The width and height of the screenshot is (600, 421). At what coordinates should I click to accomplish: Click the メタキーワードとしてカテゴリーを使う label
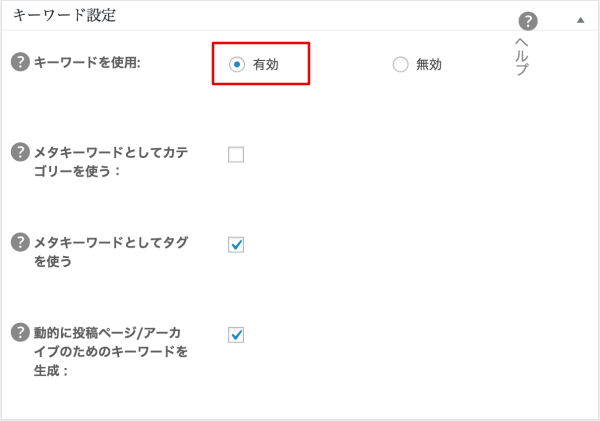[111, 162]
